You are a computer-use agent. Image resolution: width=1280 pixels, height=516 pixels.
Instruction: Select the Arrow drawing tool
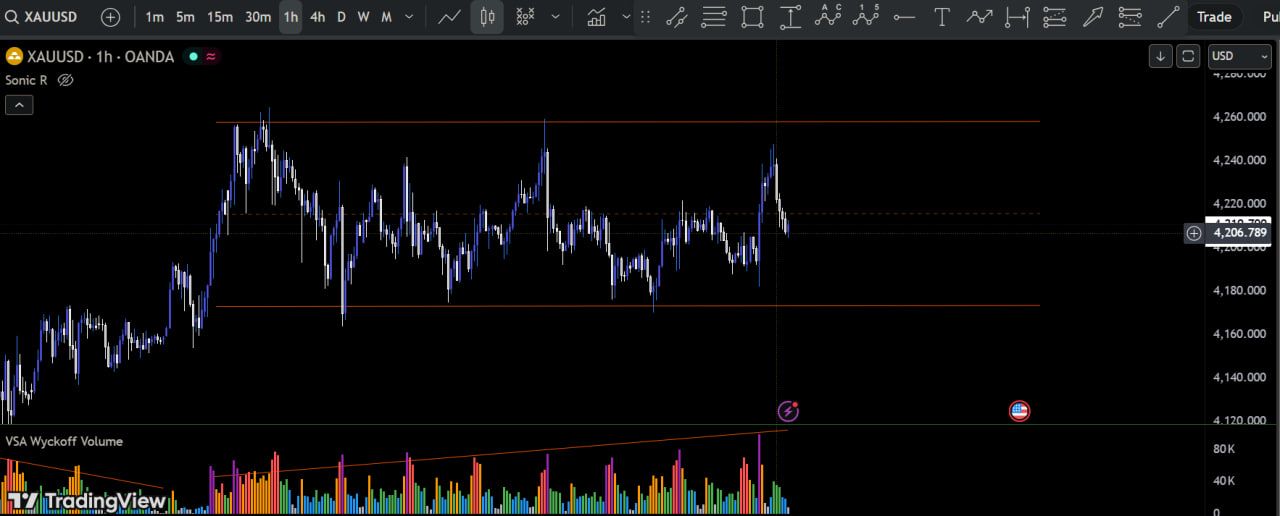click(1092, 17)
